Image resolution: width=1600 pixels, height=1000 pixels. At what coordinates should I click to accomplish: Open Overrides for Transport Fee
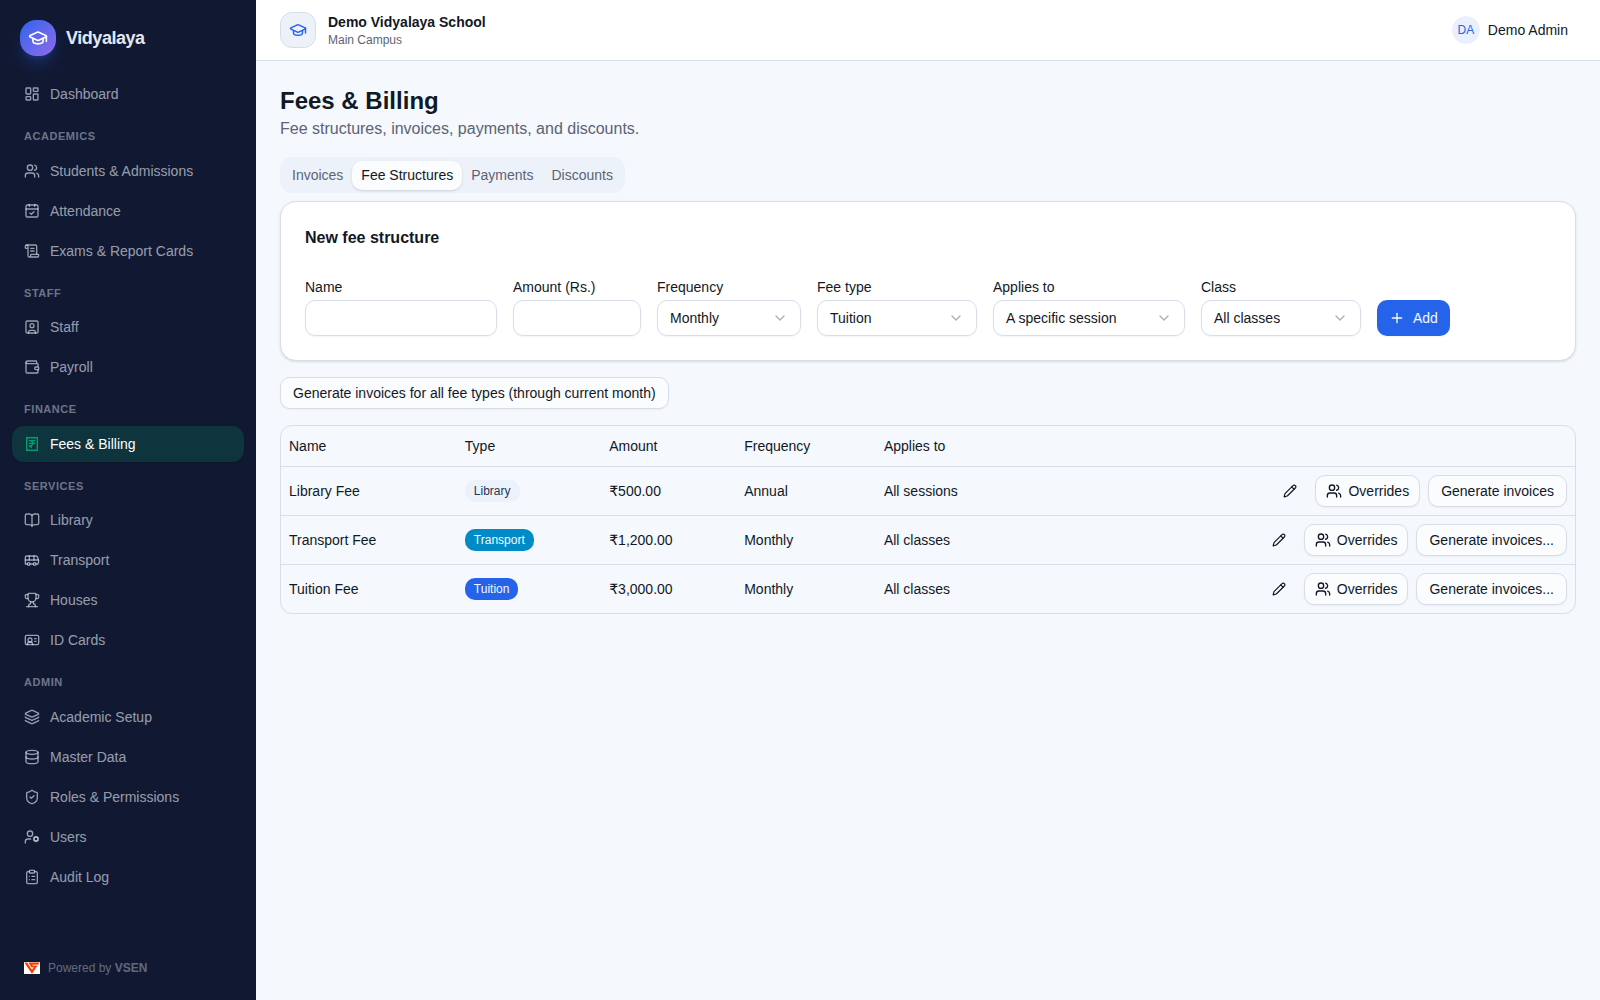tap(1356, 540)
